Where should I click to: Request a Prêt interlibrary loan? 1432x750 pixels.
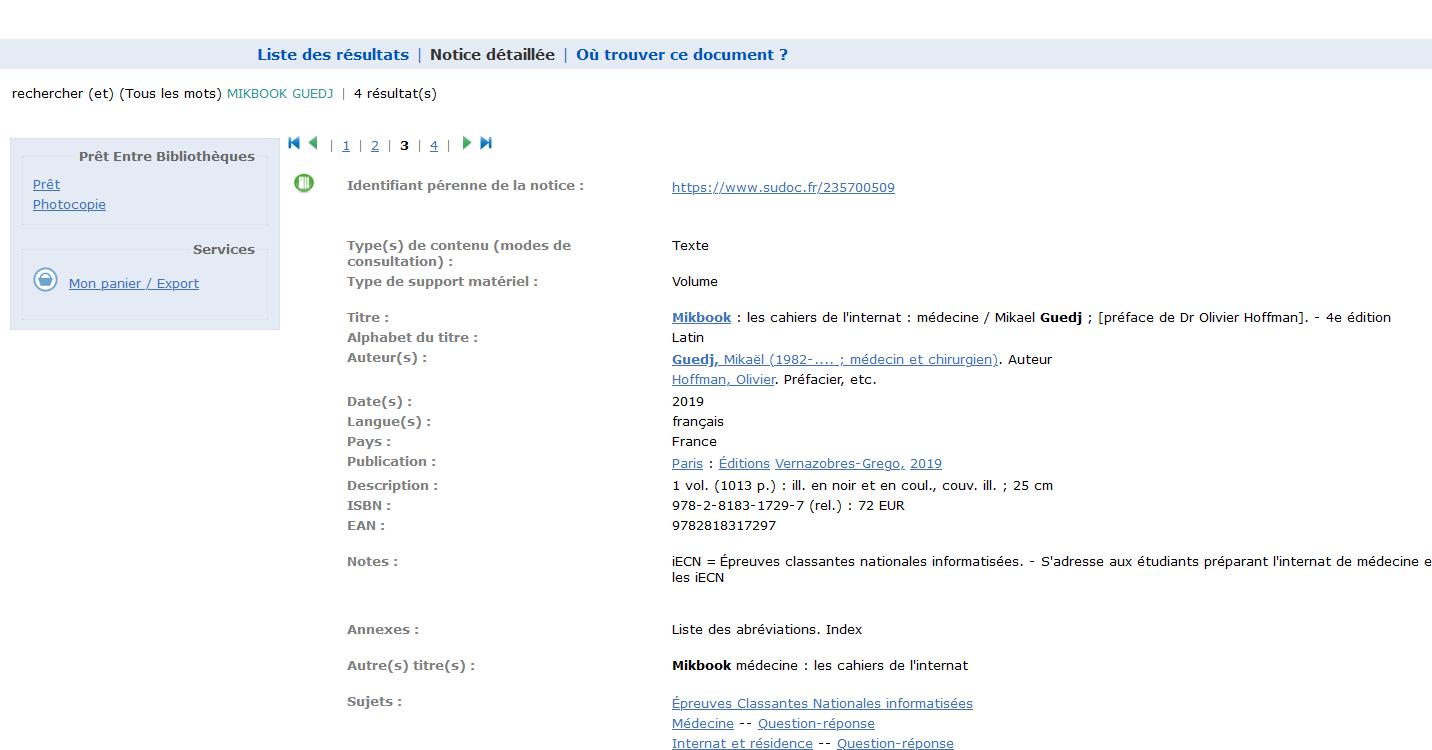point(46,185)
